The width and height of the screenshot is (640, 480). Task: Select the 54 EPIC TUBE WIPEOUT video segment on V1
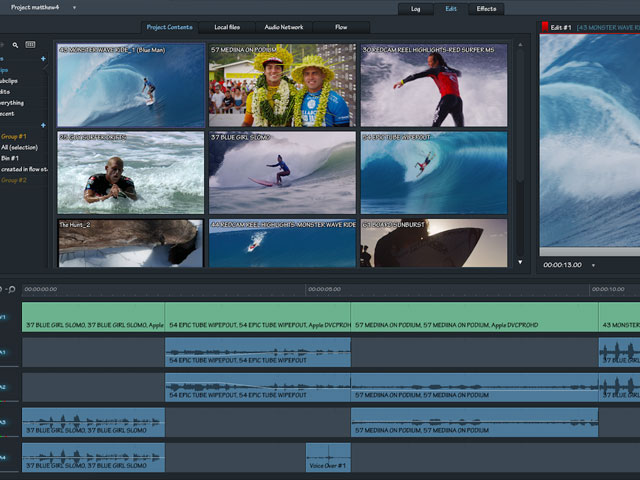click(x=258, y=317)
